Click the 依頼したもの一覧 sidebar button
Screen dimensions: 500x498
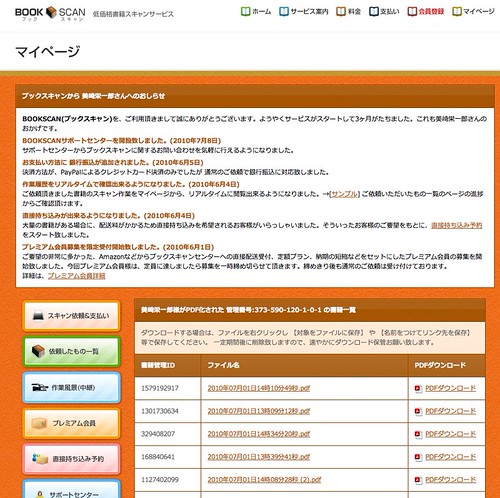(x=71, y=351)
